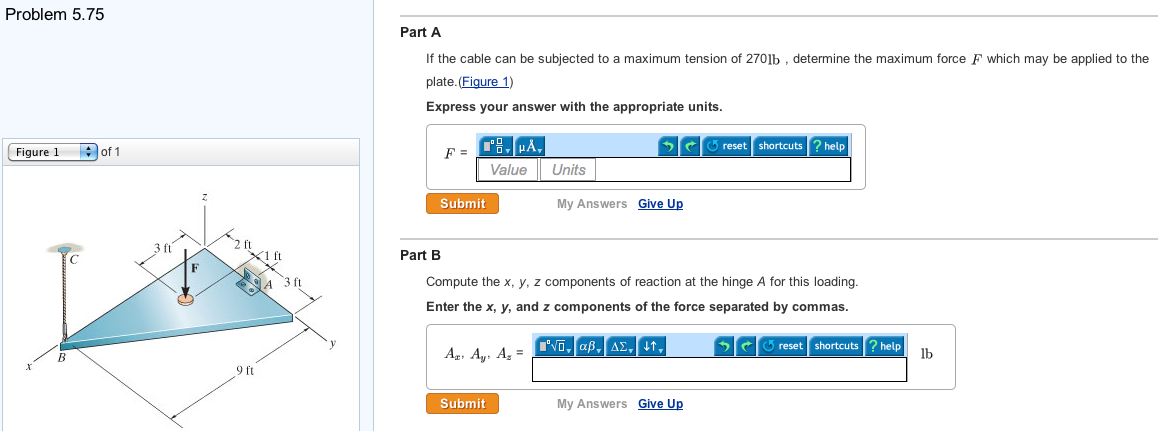Click the undo arrow in Part A toolbar

(x=668, y=146)
